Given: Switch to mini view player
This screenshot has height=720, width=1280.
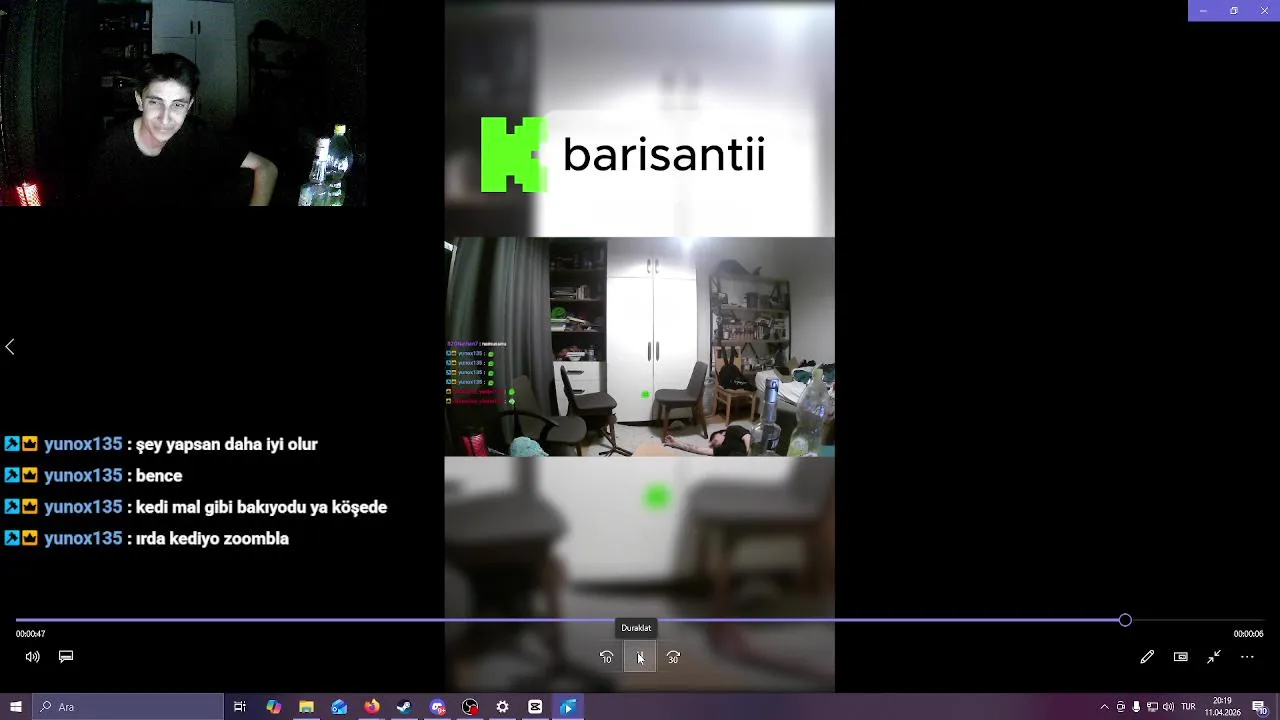Looking at the screenshot, I should pyautogui.click(x=1181, y=657).
